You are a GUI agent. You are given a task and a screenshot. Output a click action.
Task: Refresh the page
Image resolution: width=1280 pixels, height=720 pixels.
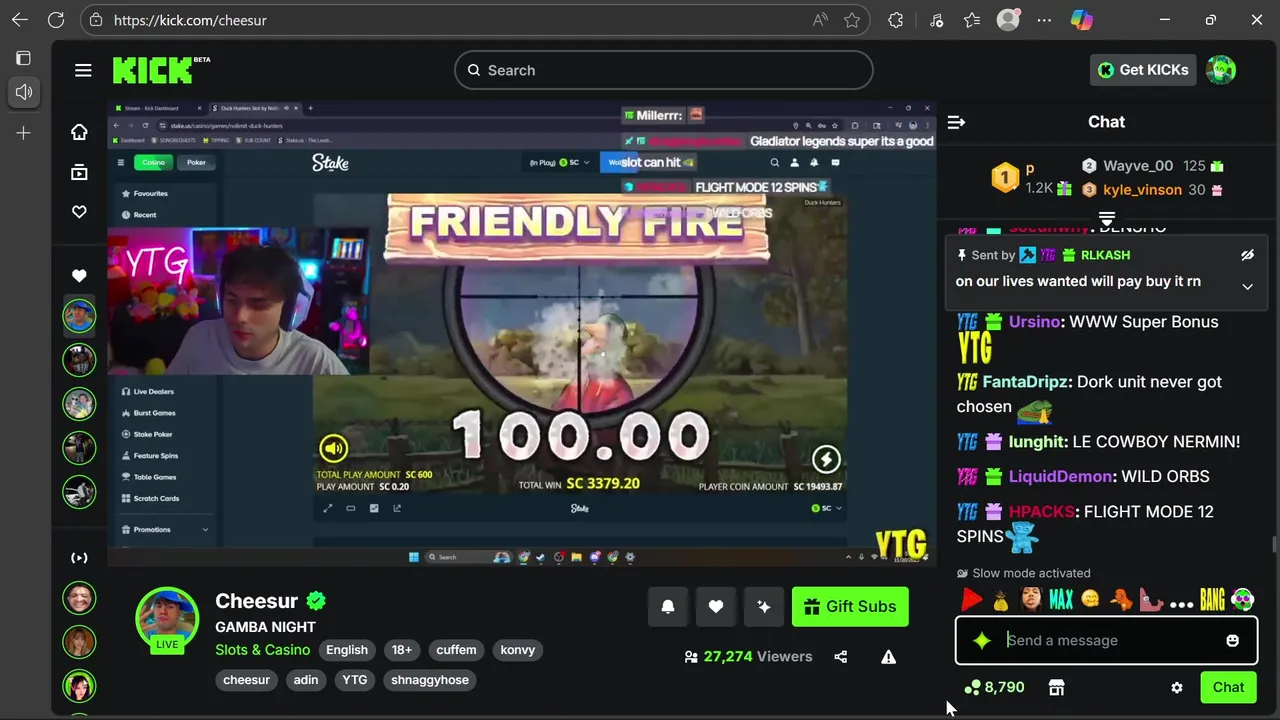coord(56,20)
